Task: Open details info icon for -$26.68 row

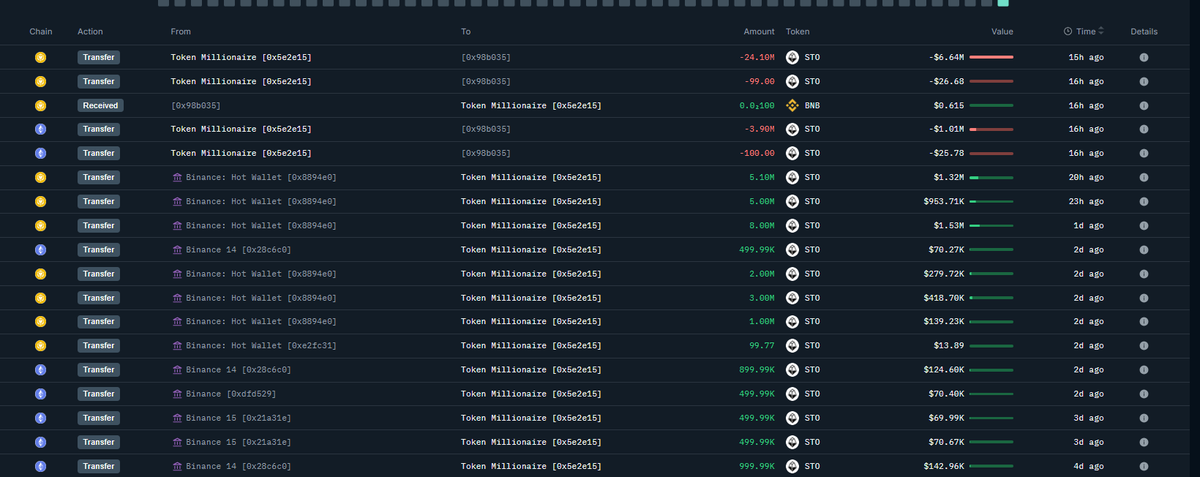Action: click(x=1143, y=81)
